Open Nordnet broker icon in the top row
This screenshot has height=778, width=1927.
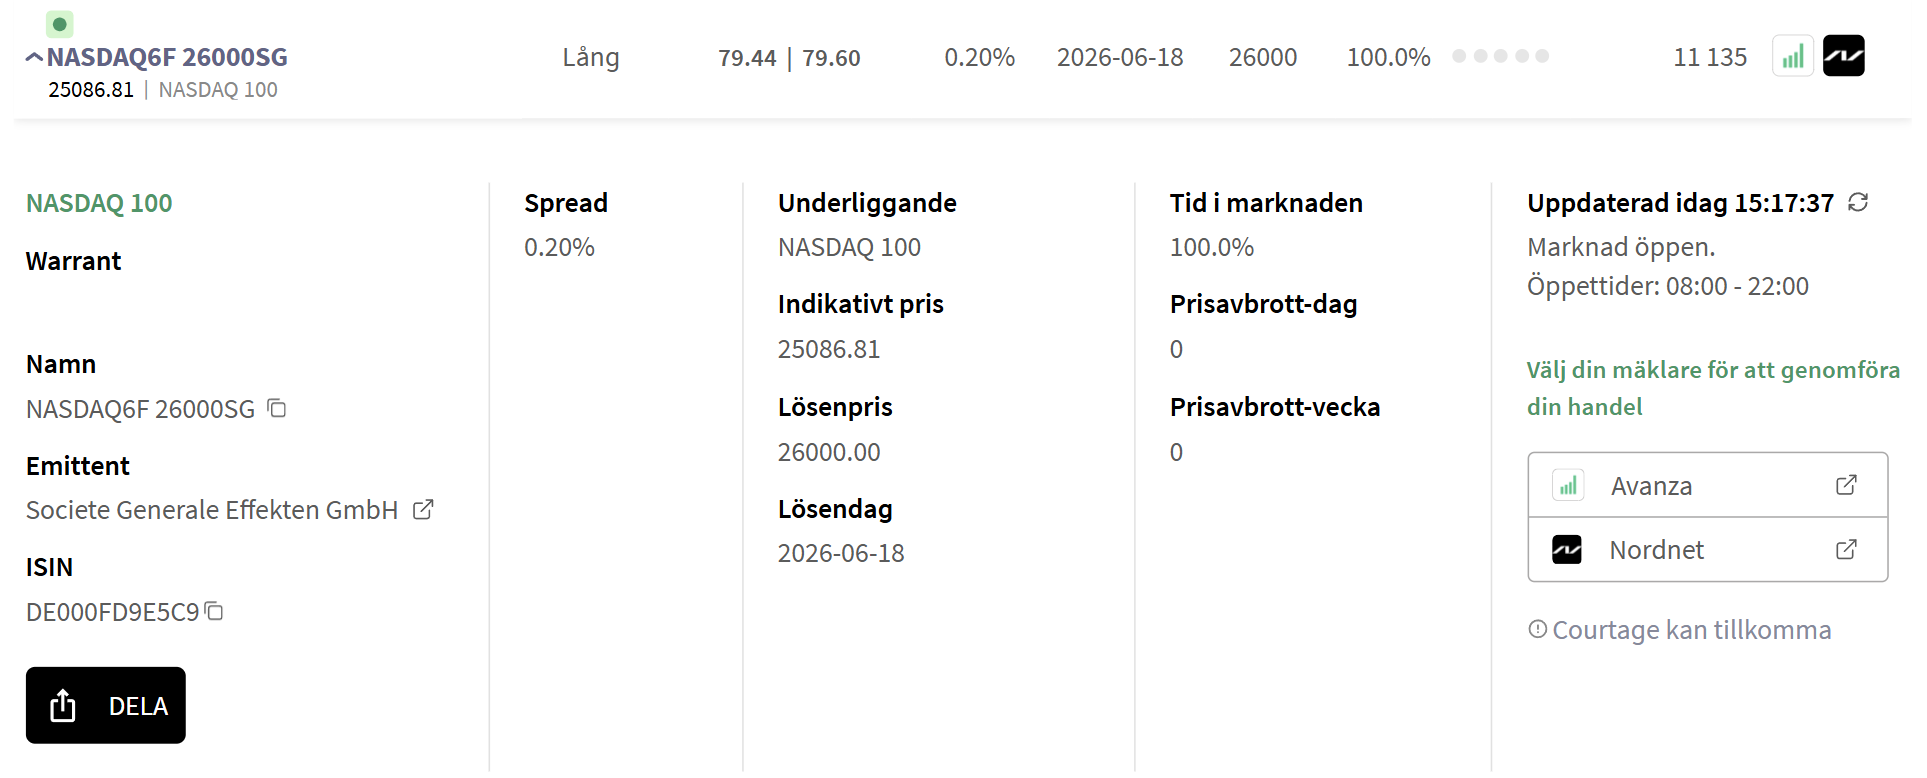coord(1843,56)
